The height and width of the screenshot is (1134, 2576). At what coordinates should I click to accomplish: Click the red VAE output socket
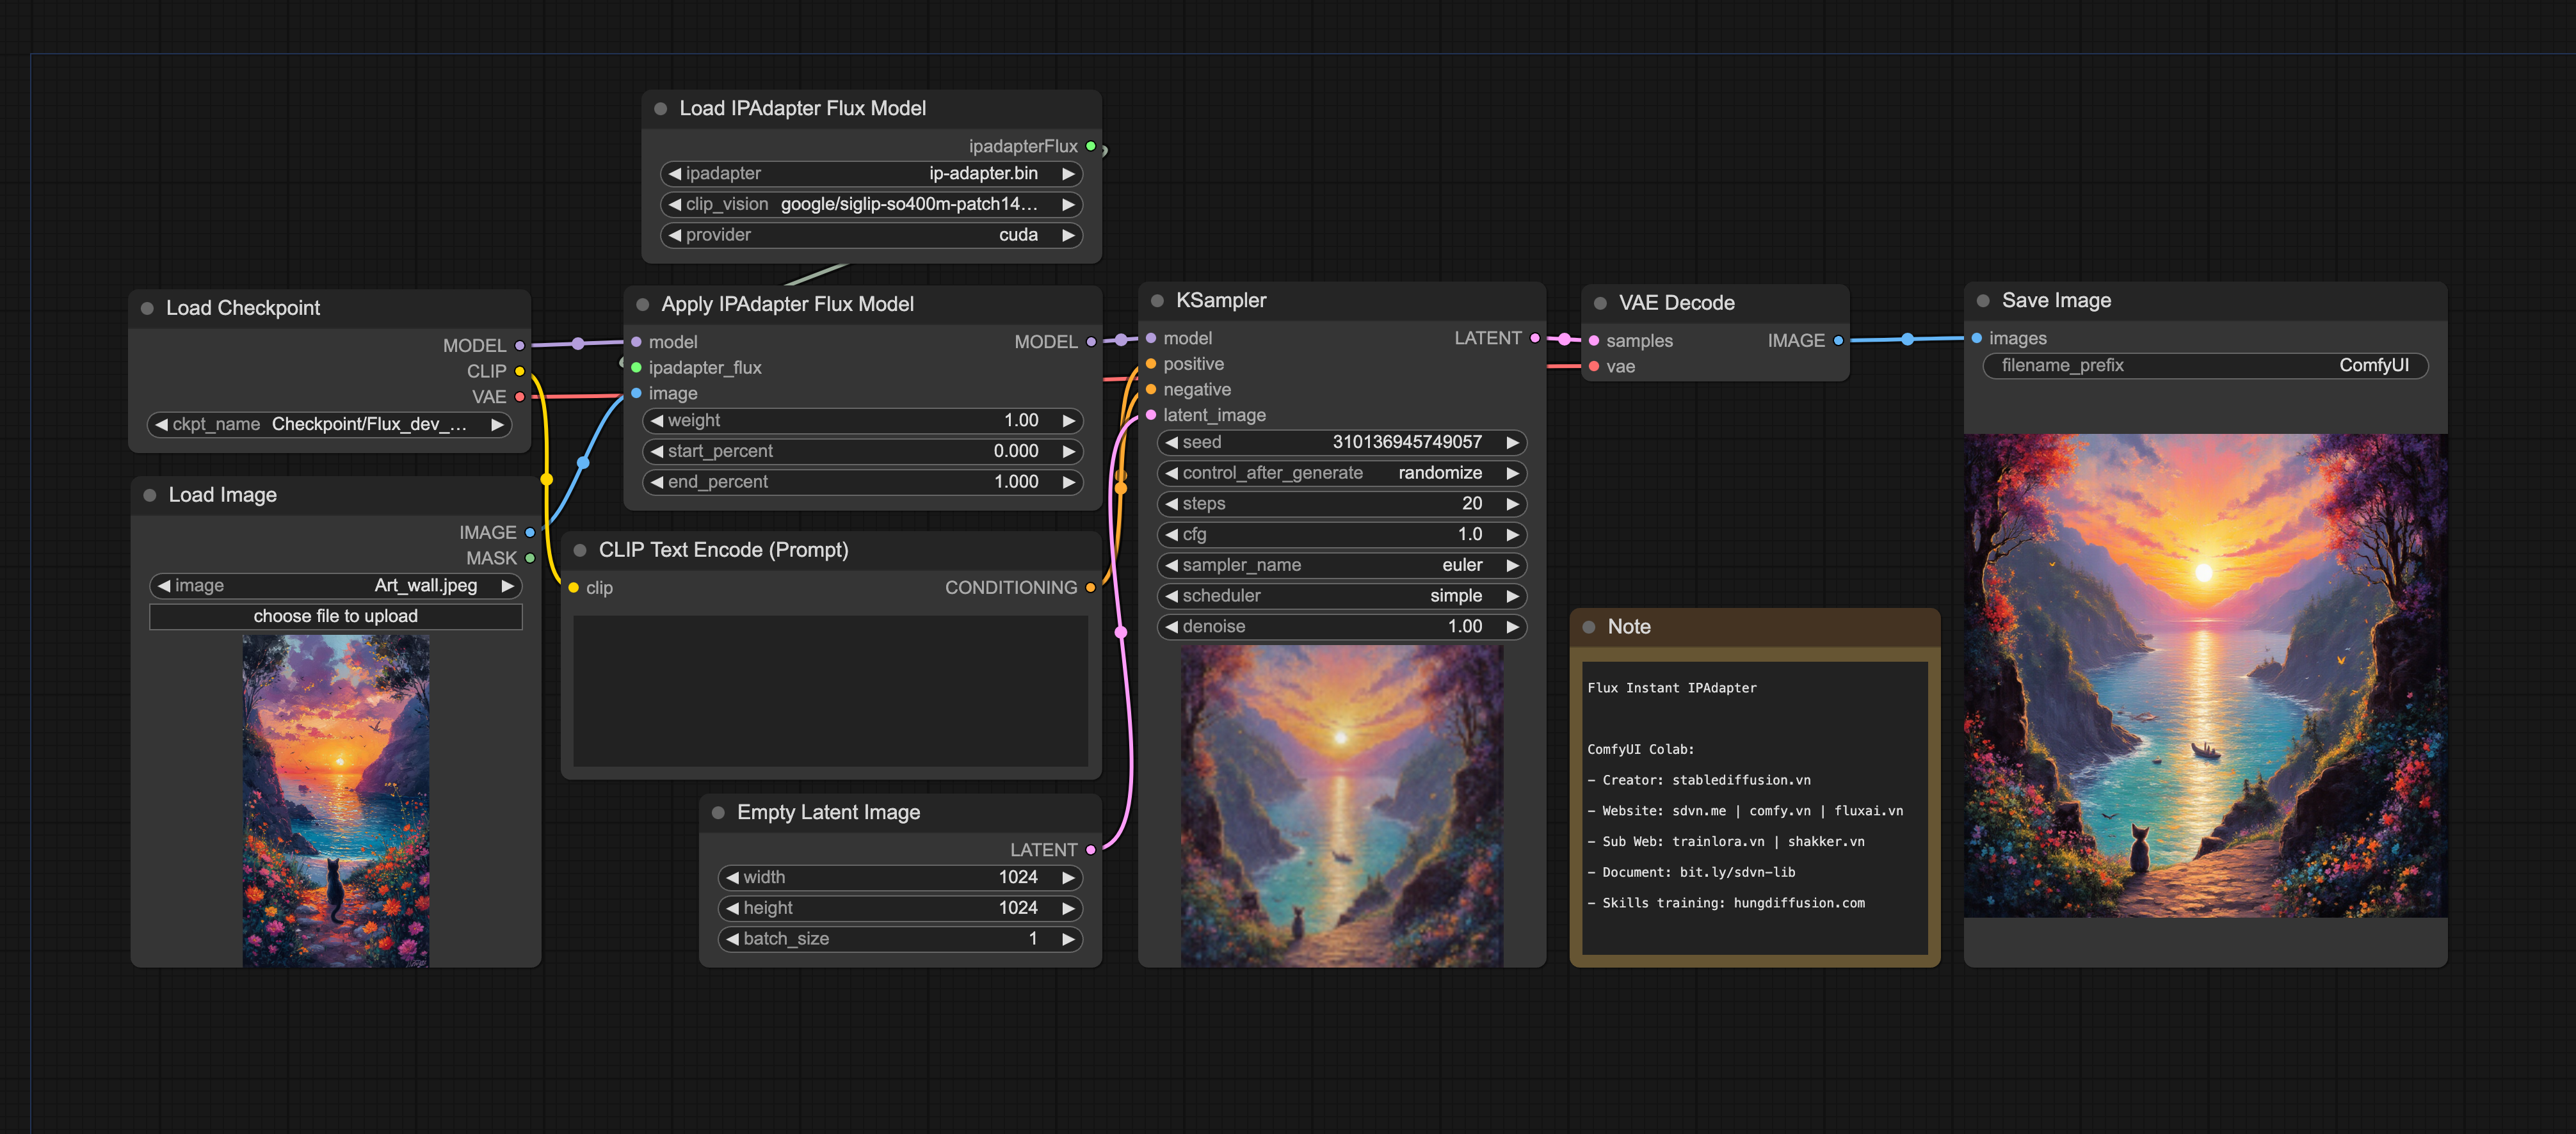[519, 397]
